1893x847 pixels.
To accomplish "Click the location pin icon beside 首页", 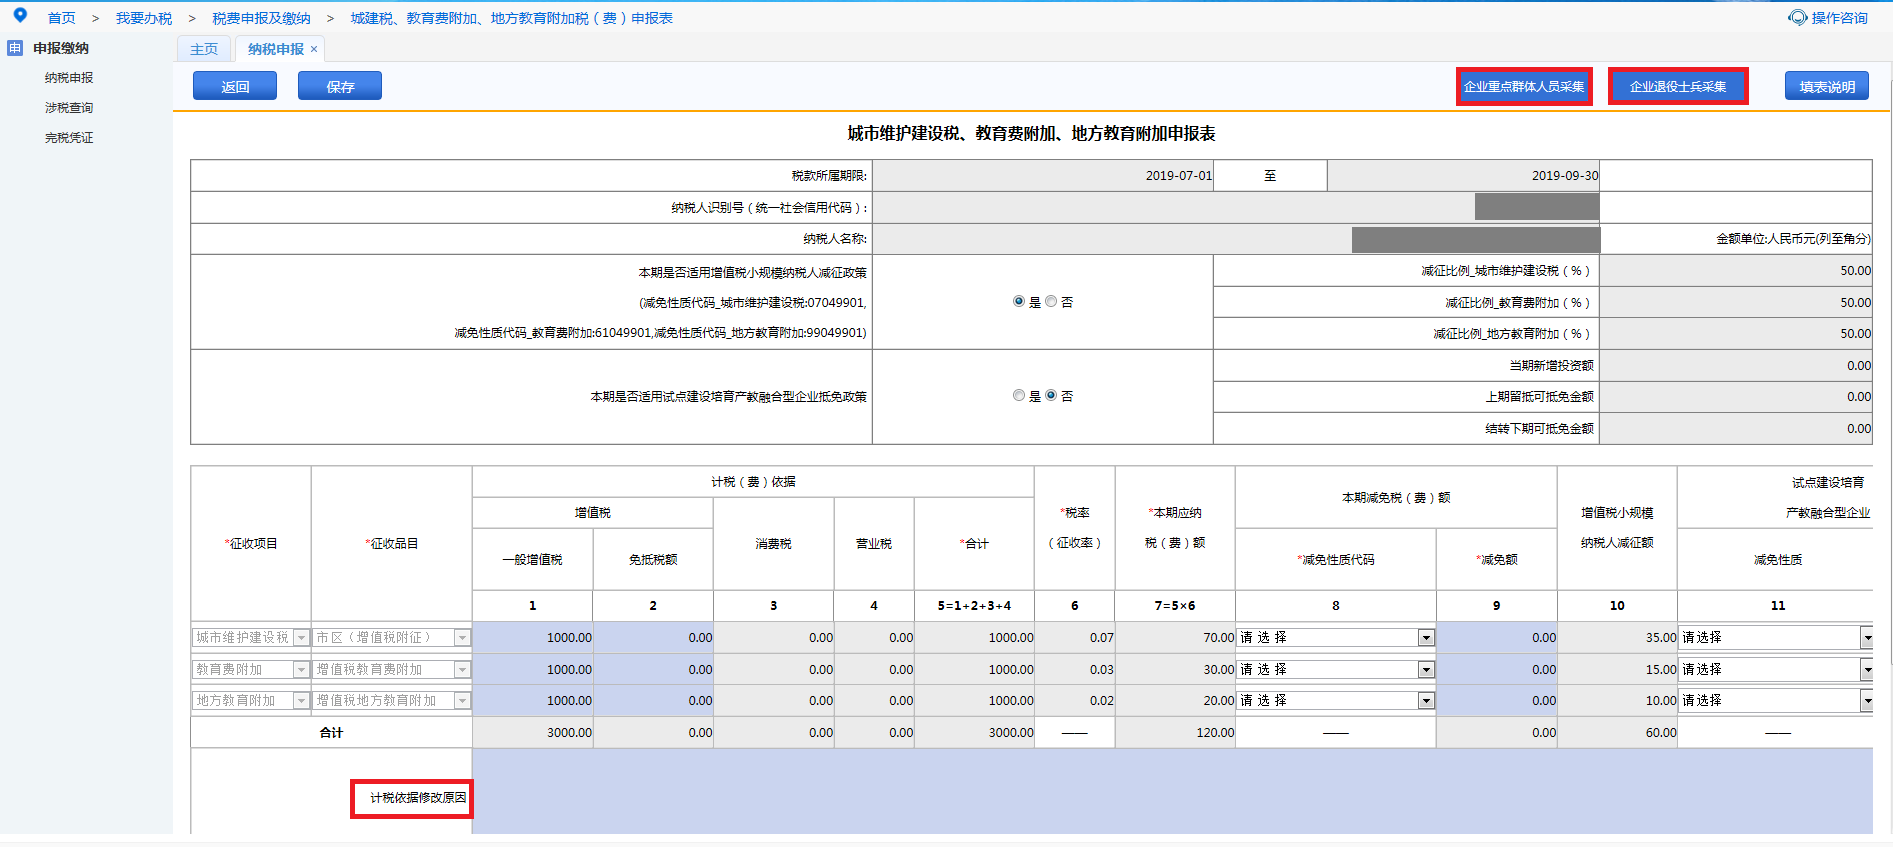I will (x=20, y=15).
